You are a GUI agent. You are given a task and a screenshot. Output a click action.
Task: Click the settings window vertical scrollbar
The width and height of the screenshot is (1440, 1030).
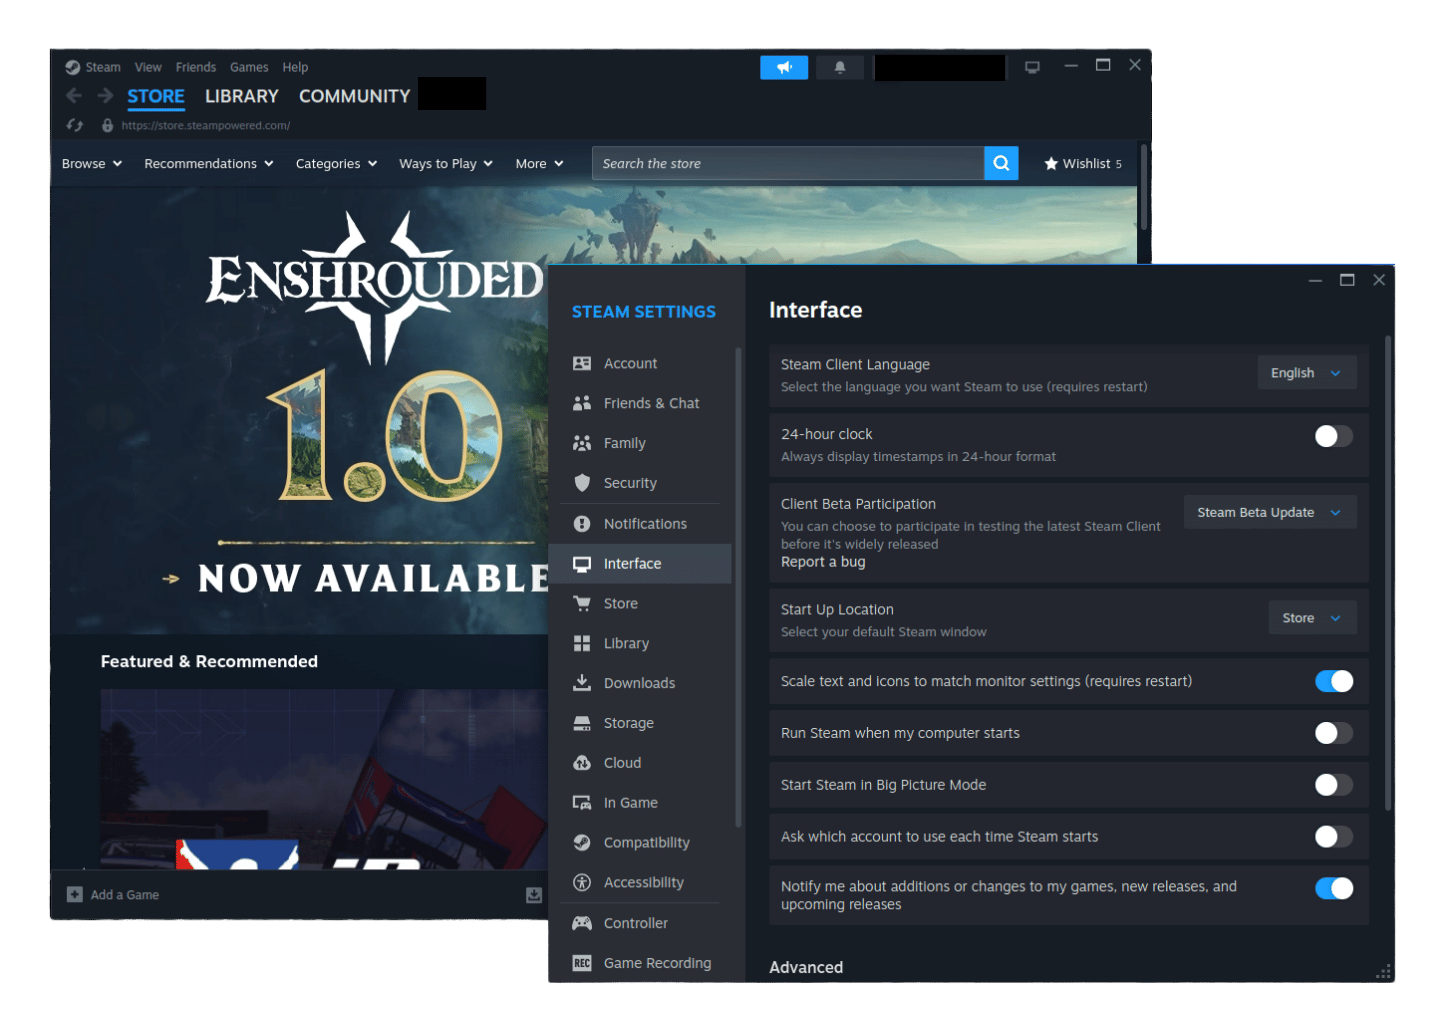point(1388,573)
